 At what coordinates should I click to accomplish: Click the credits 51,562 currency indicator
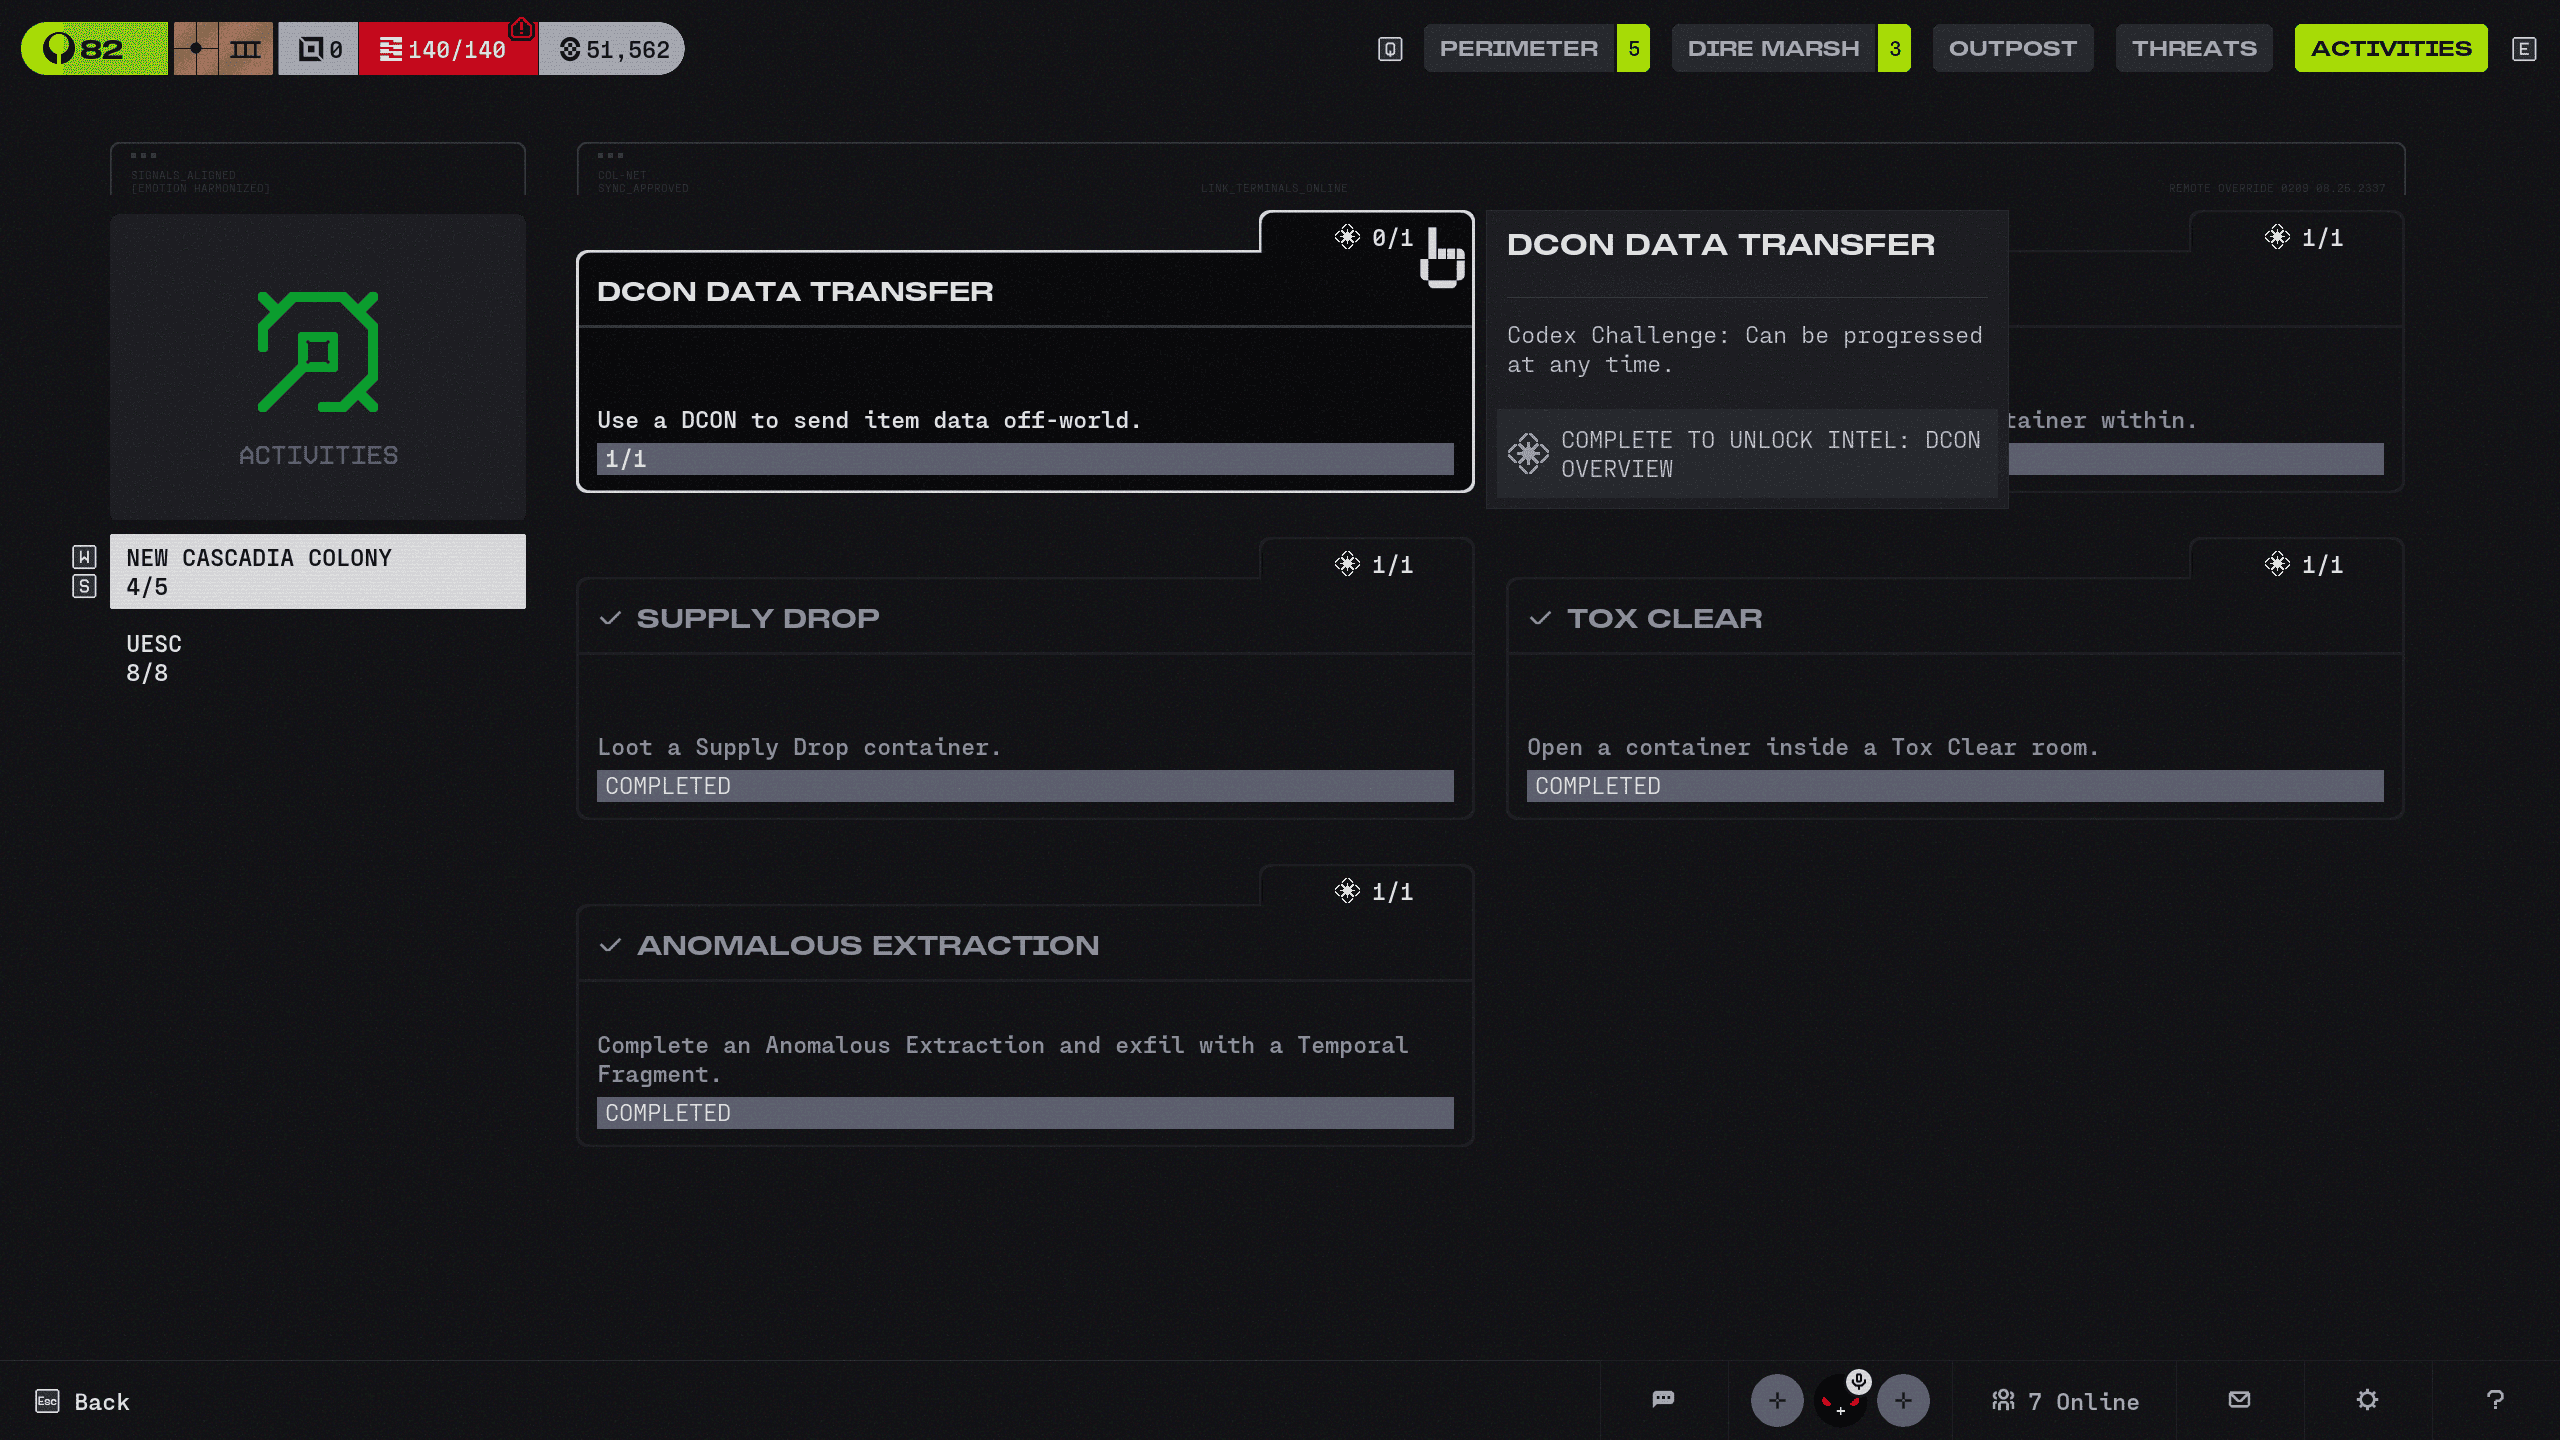click(x=613, y=49)
